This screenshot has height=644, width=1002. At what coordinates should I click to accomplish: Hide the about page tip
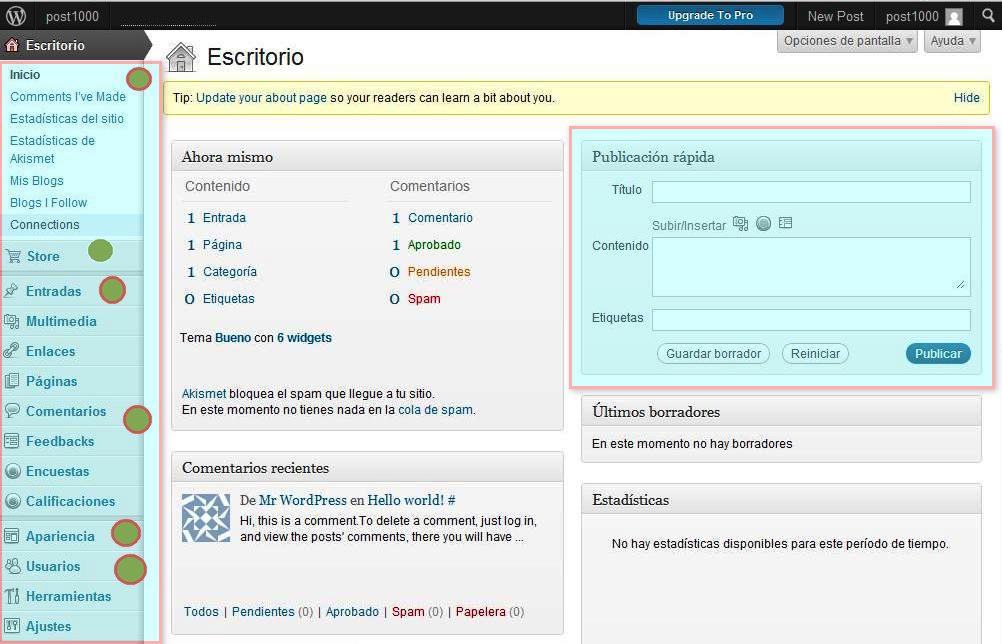point(966,98)
